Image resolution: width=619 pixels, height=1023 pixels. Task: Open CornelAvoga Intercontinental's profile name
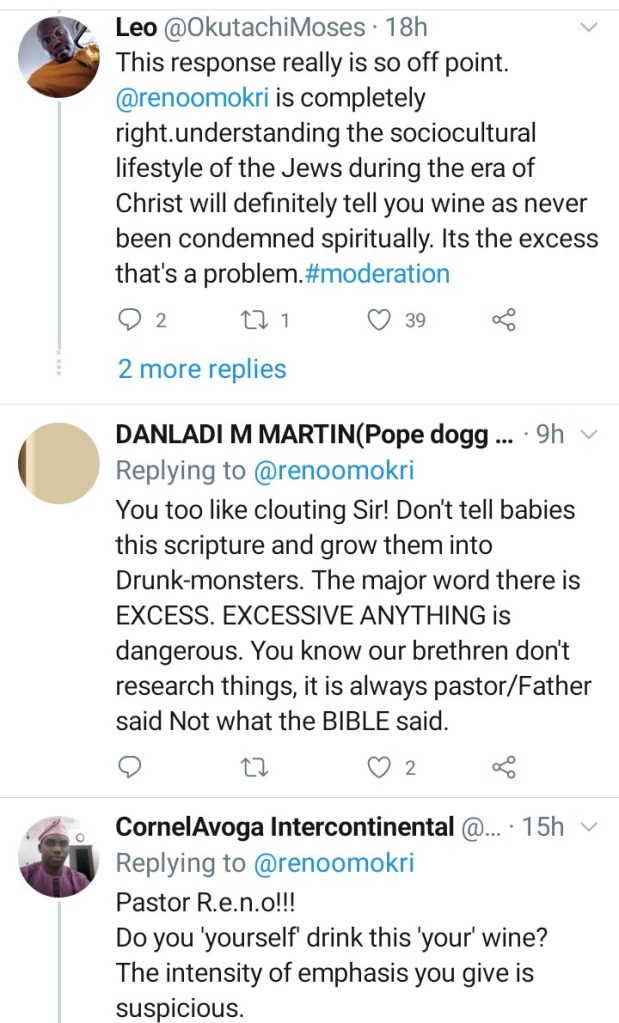pyautogui.click(x=285, y=828)
